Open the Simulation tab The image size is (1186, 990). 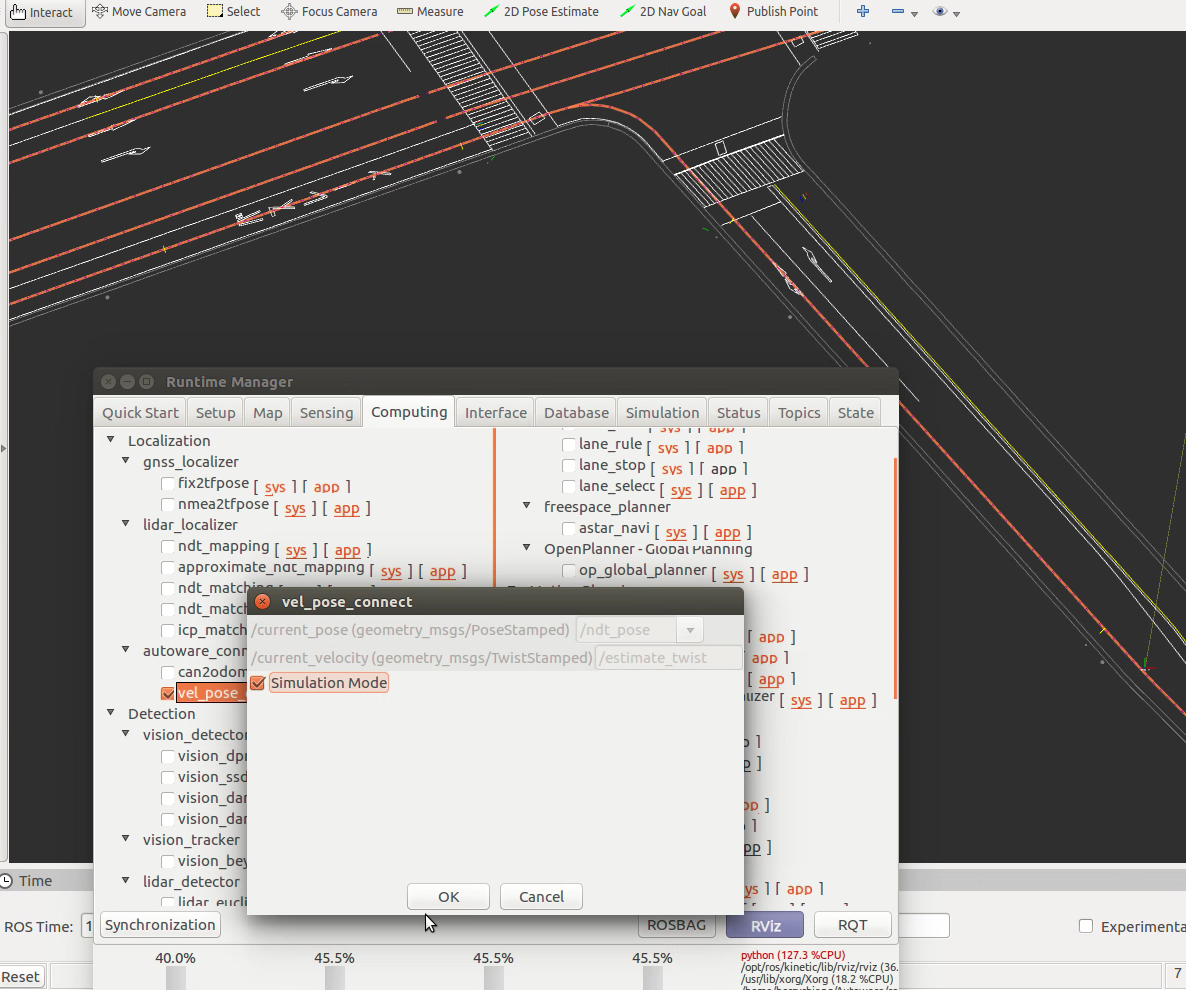point(662,411)
